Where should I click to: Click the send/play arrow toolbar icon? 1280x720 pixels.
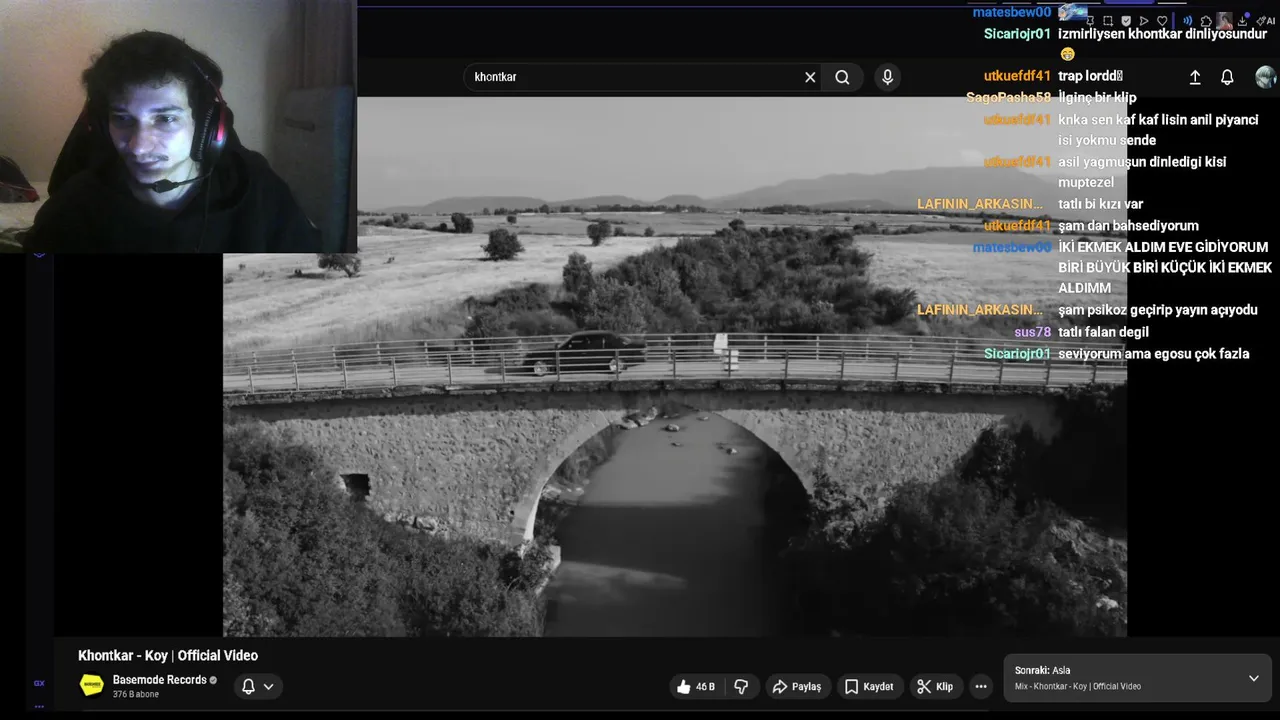point(1144,21)
